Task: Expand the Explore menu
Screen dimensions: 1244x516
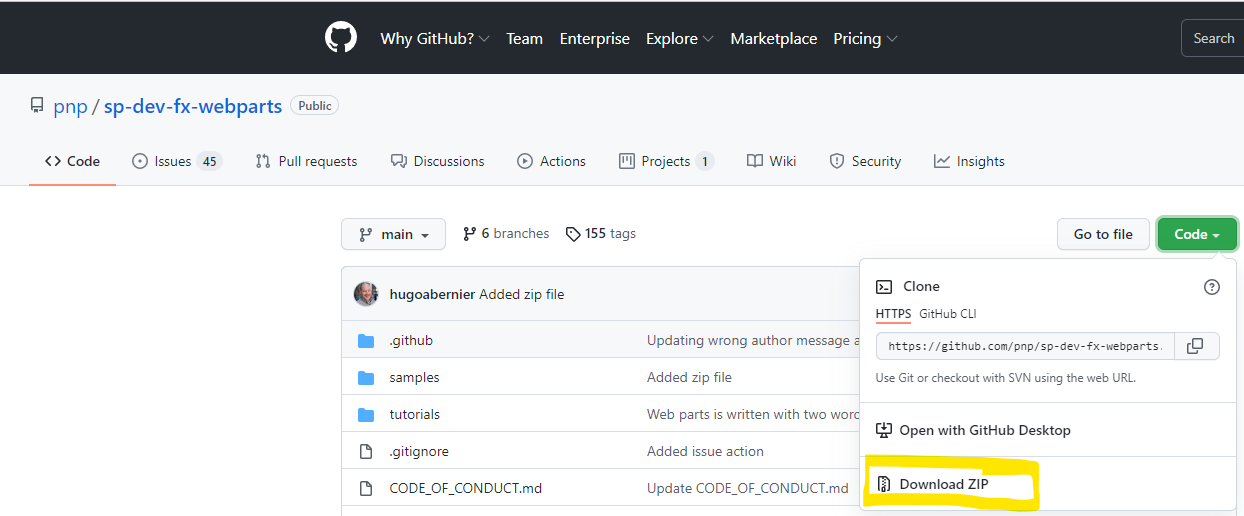Action: (x=680, y=39)
